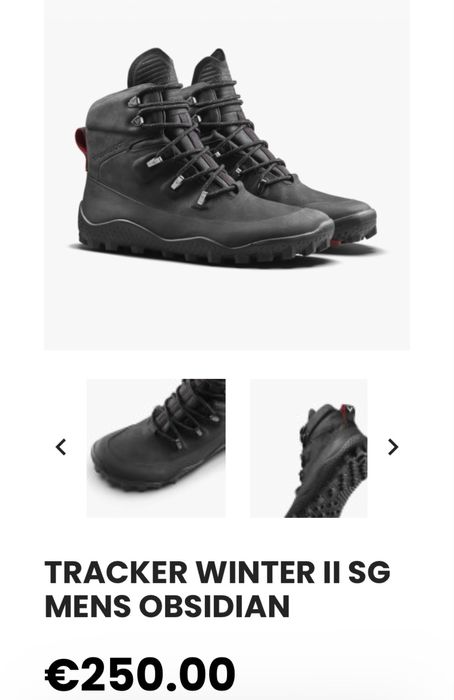Click the laces in the toe close-up thumbnail
Screen dimensions: 454x700
pos(187,417)
